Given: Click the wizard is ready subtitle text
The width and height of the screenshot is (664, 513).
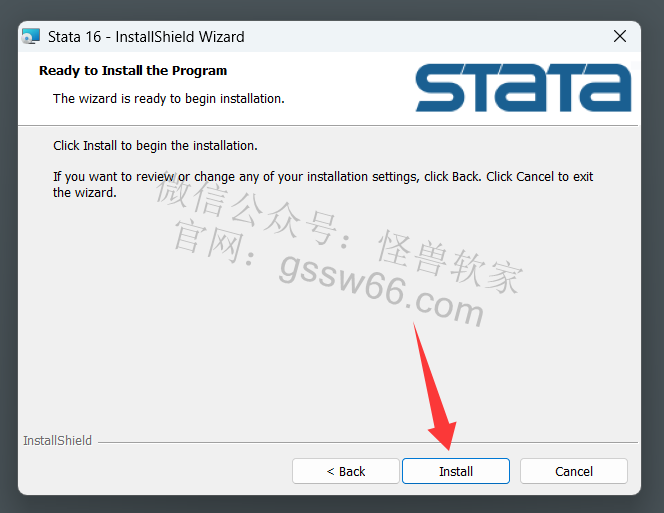Looking at the screenshot, I should 169,99.
